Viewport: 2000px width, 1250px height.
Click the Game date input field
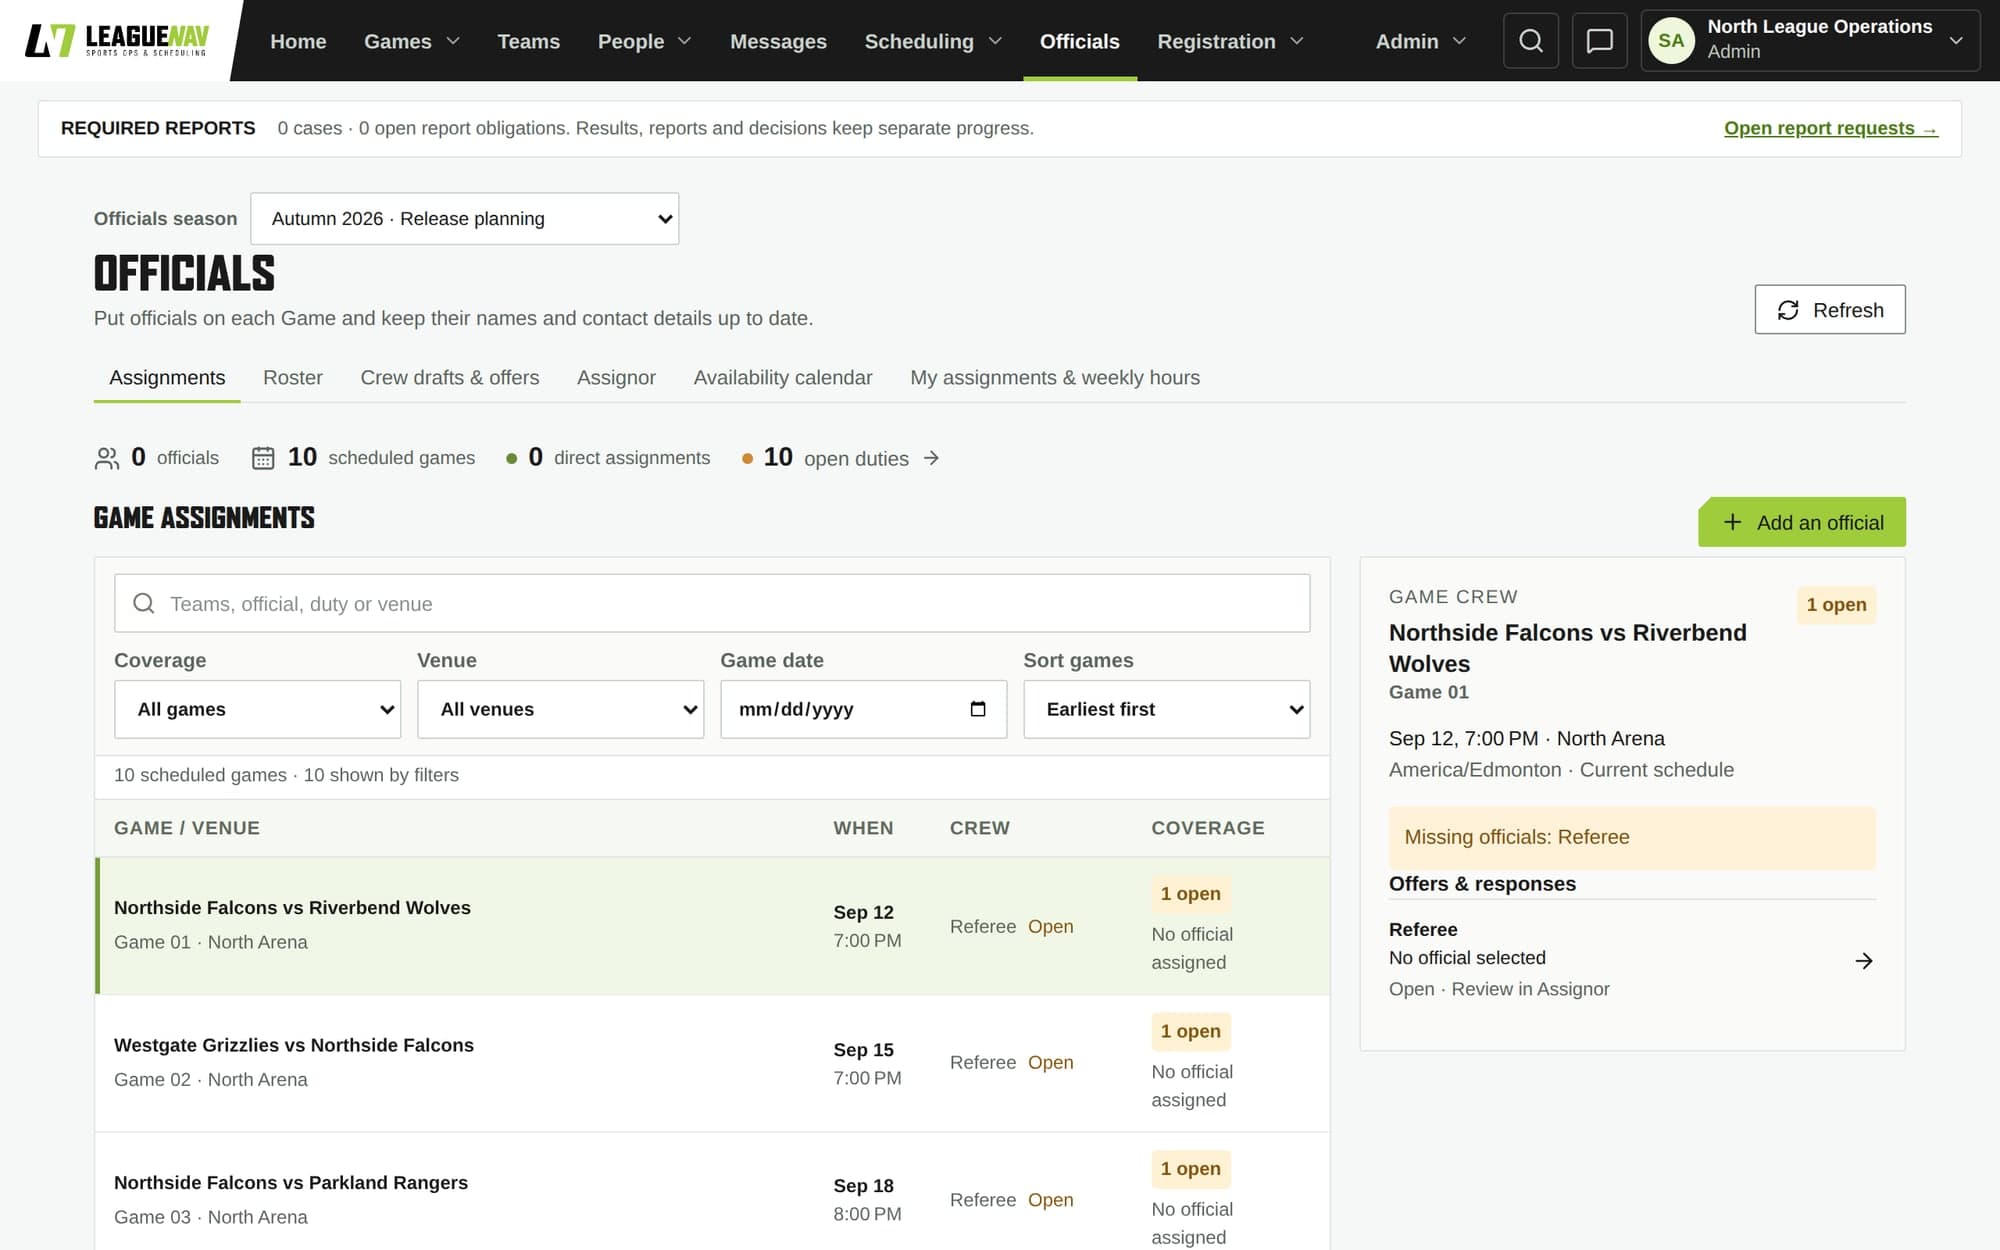tap(863, 709)
